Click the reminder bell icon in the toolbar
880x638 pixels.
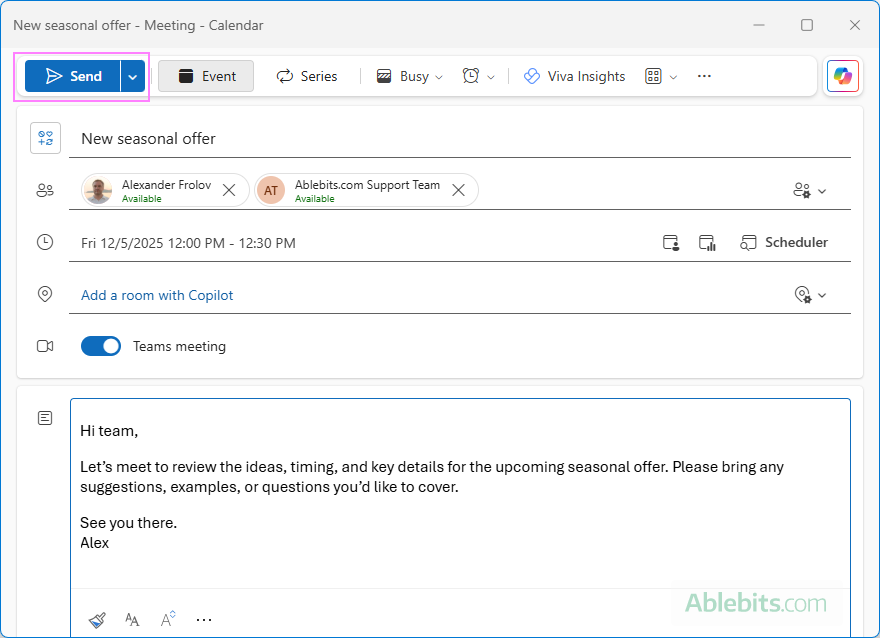click(473, 76)
